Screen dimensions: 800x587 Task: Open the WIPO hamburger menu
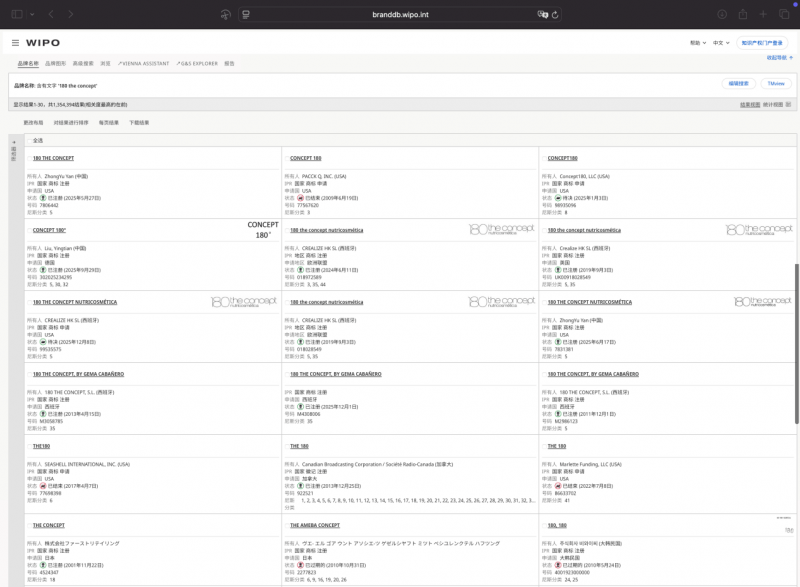pos(15,43)
